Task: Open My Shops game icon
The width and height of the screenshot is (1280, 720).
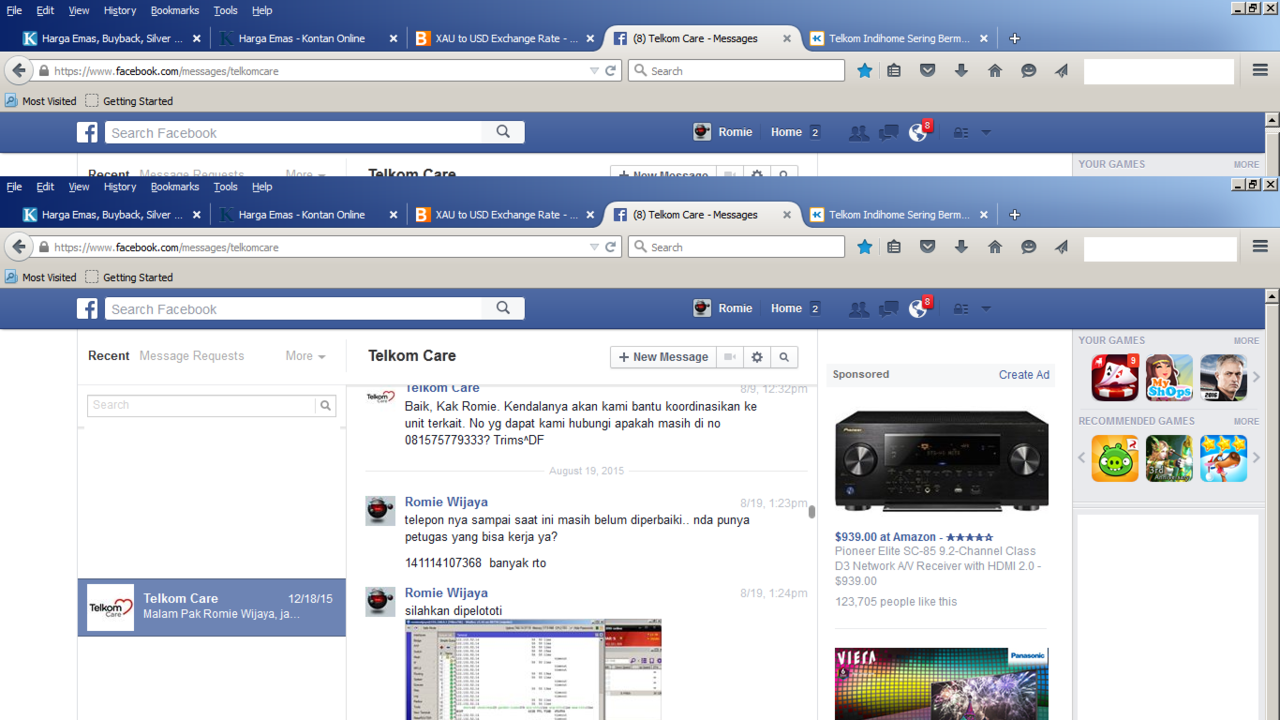Action: [1170, 378]
